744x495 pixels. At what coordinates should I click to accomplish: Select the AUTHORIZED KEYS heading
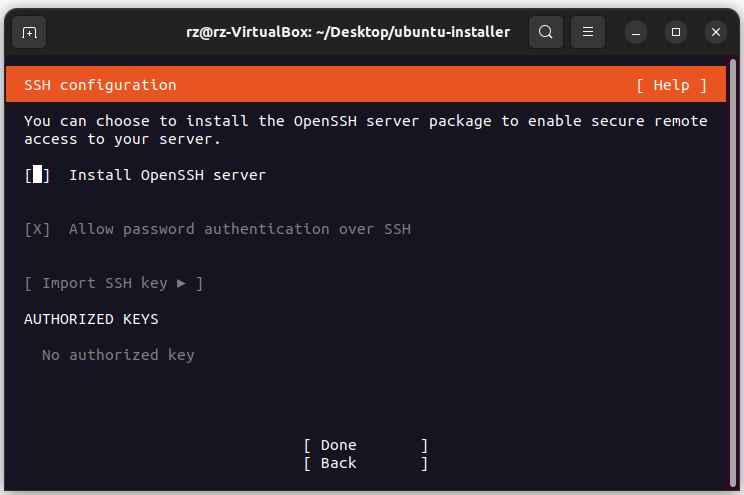click(x=91, y=319)
